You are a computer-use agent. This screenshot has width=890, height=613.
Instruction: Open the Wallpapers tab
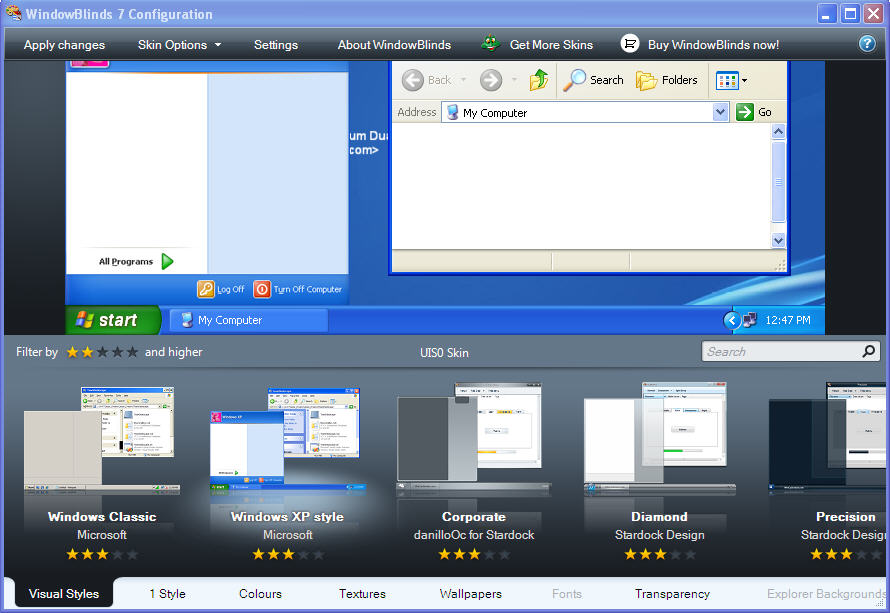pyautogui.click(x=470, y=593)
